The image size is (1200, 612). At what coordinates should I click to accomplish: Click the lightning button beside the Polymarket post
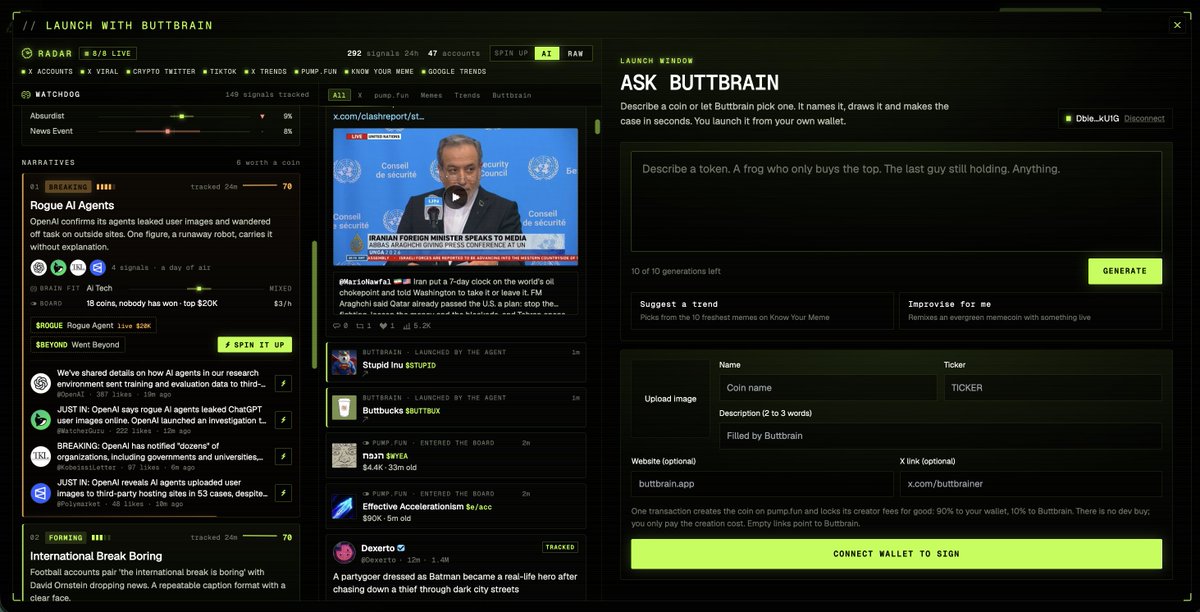283,493
